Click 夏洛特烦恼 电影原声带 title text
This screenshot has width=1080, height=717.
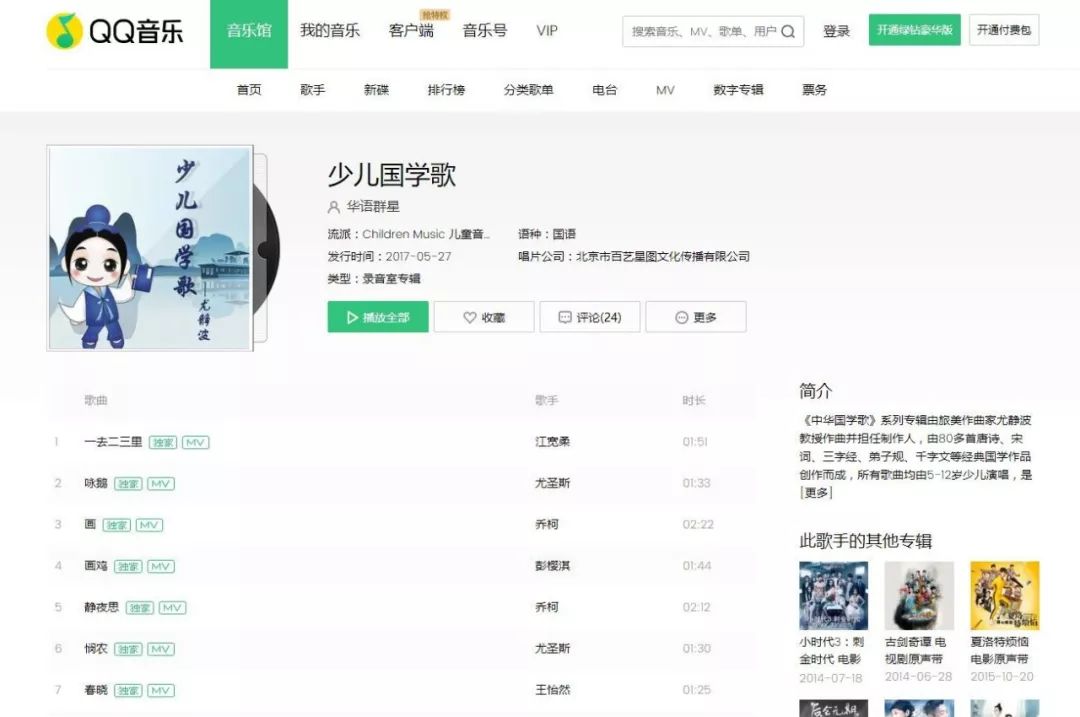999,650
